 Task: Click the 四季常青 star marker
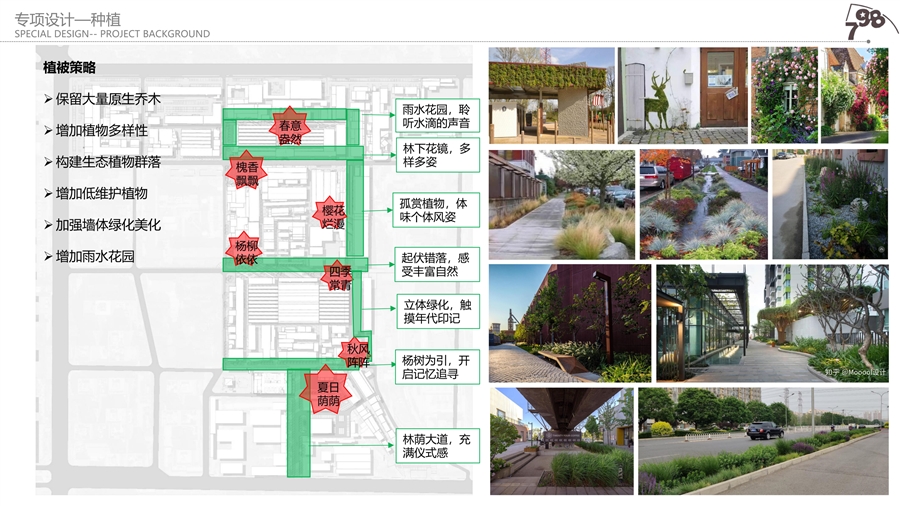[340, 277]
